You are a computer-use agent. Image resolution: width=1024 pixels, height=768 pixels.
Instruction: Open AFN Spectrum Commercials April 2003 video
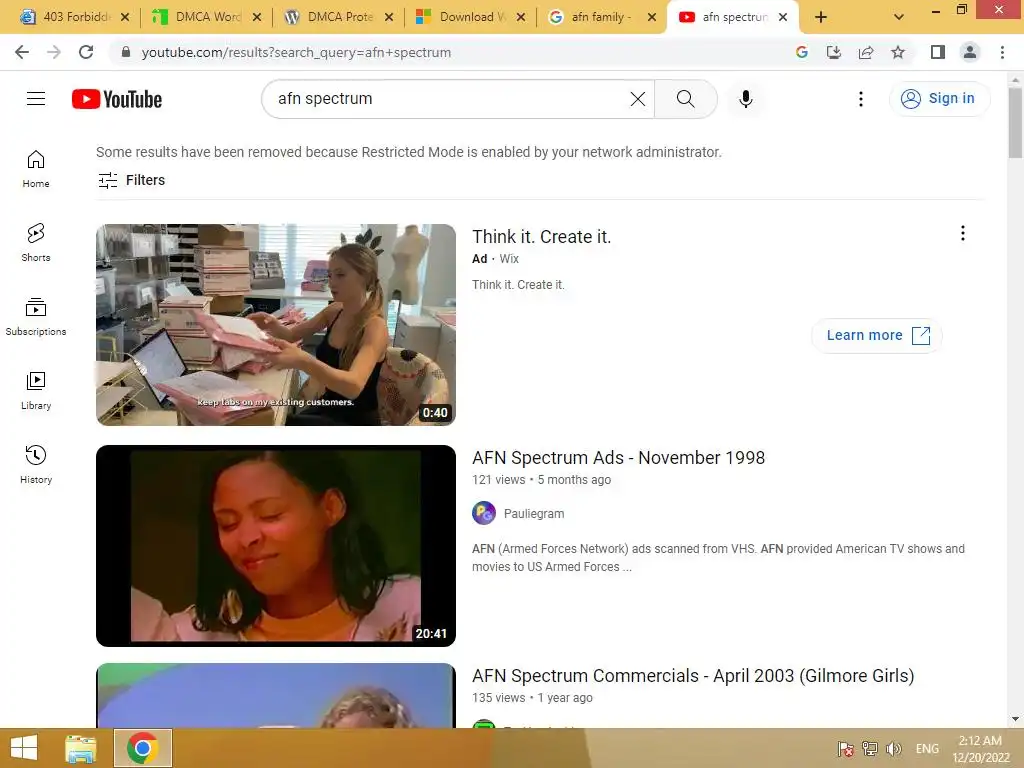[693, 676]
